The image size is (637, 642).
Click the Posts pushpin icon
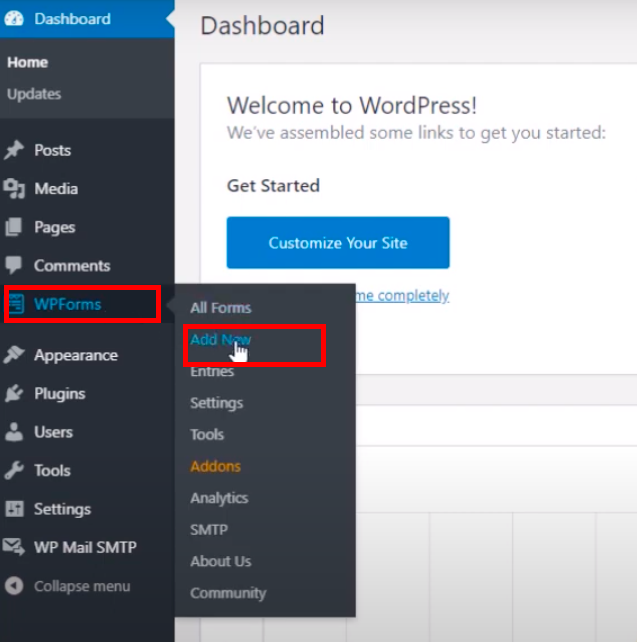[14, 150]
